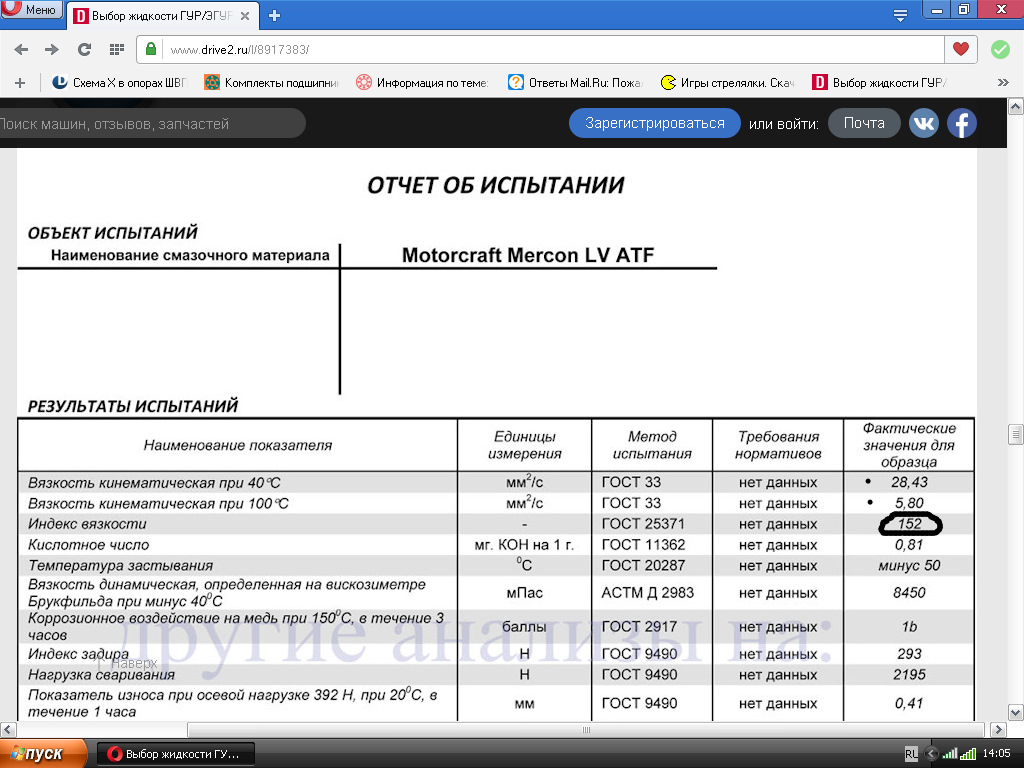
Task: Open a new tab with plus icon
Action: click(x=275, y=15)
